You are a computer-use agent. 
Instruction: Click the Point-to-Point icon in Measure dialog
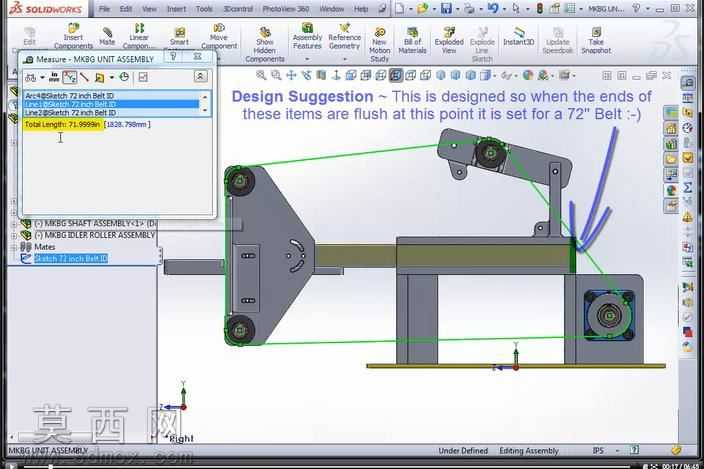(84, 77)
